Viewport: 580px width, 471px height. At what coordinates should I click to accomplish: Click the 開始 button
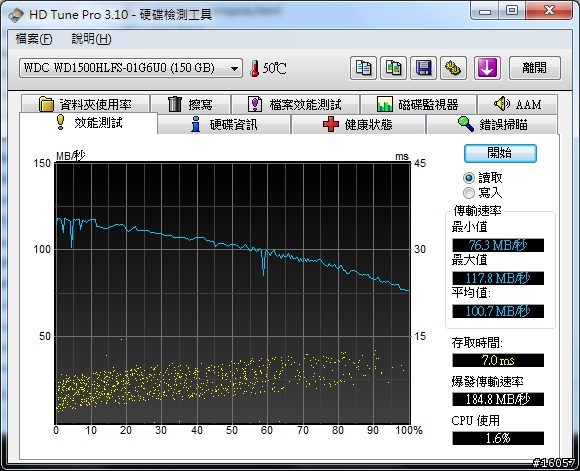500,153
